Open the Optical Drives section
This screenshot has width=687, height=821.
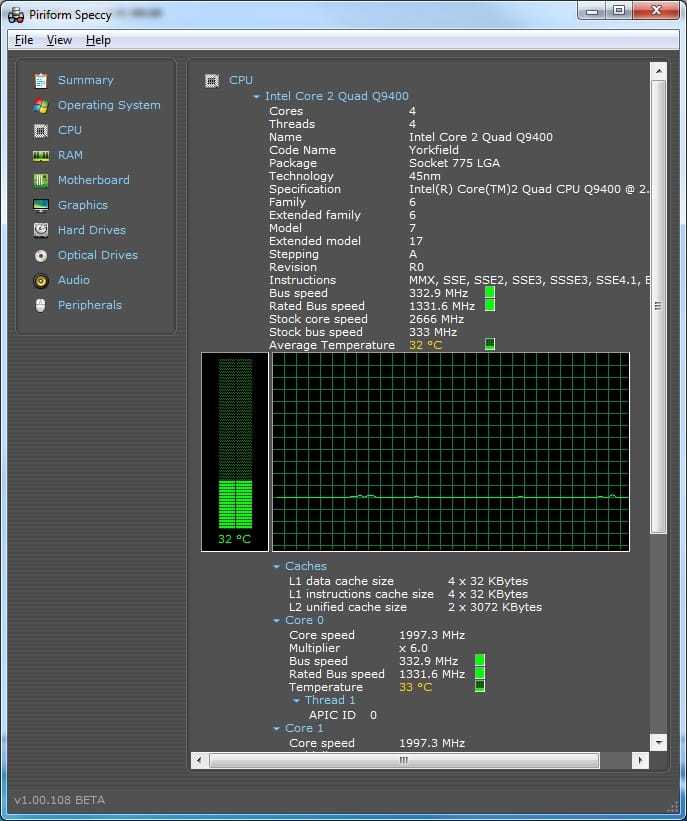(97, 255)
